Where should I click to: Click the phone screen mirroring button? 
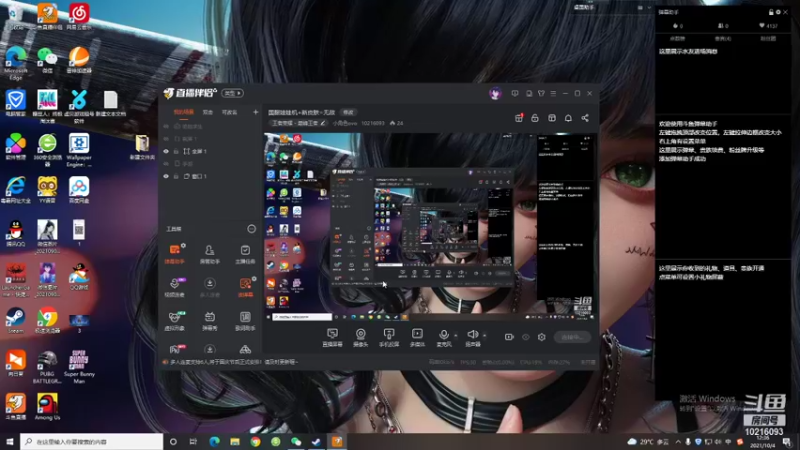coord(389,337)
